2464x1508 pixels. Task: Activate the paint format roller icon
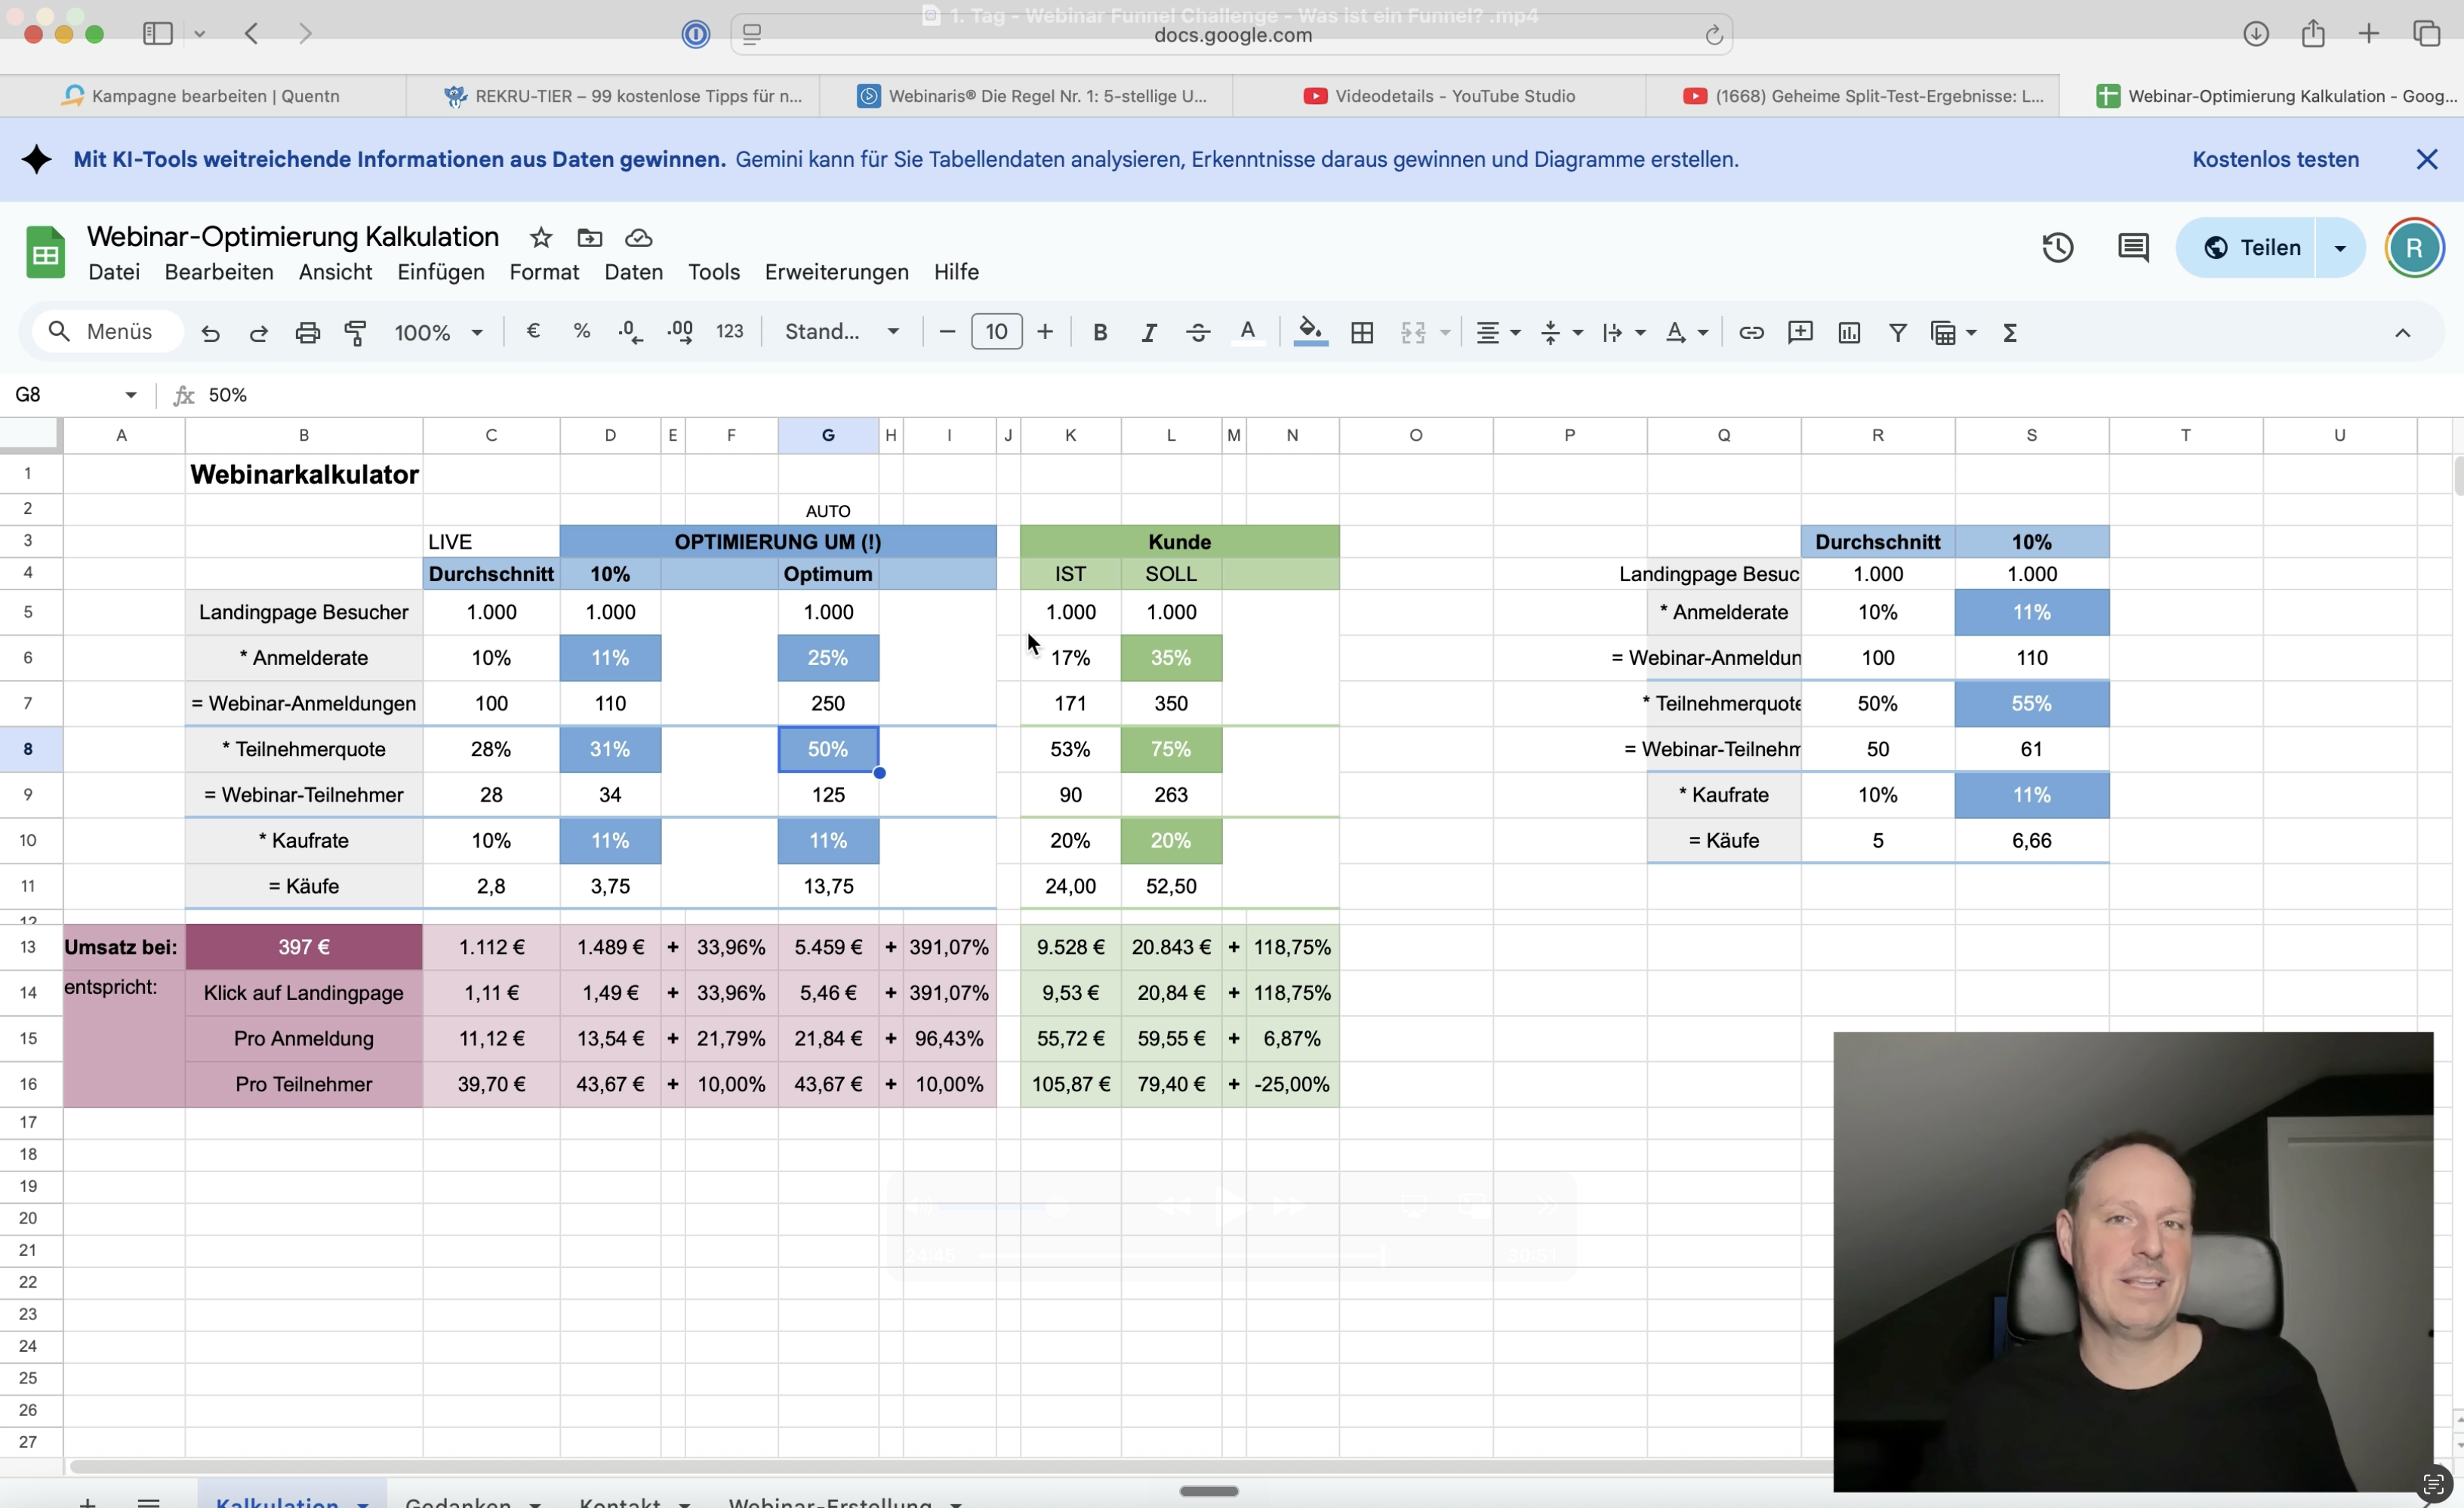(356, 333)
